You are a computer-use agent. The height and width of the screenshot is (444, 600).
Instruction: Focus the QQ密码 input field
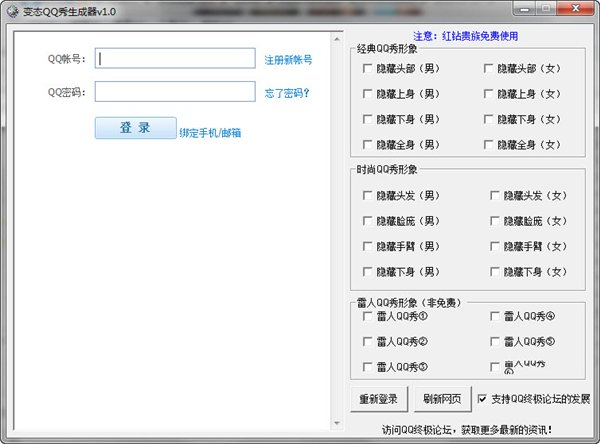click(x=175, y=91)
